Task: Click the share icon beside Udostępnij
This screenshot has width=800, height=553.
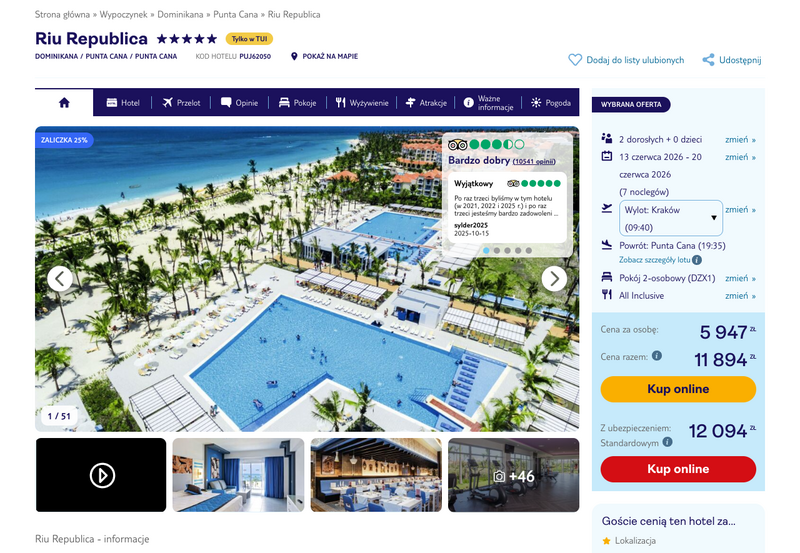Action: coord(708,60)
